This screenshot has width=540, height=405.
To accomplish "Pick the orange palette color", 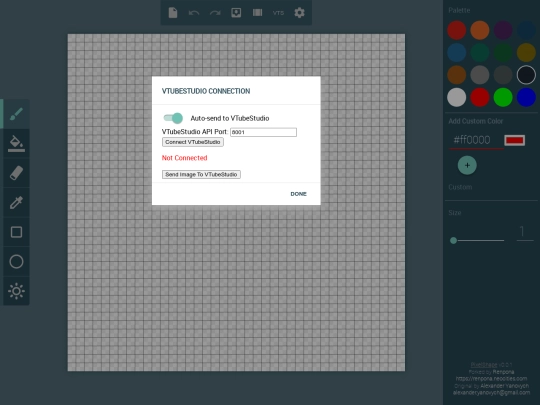I will (480, 30).
